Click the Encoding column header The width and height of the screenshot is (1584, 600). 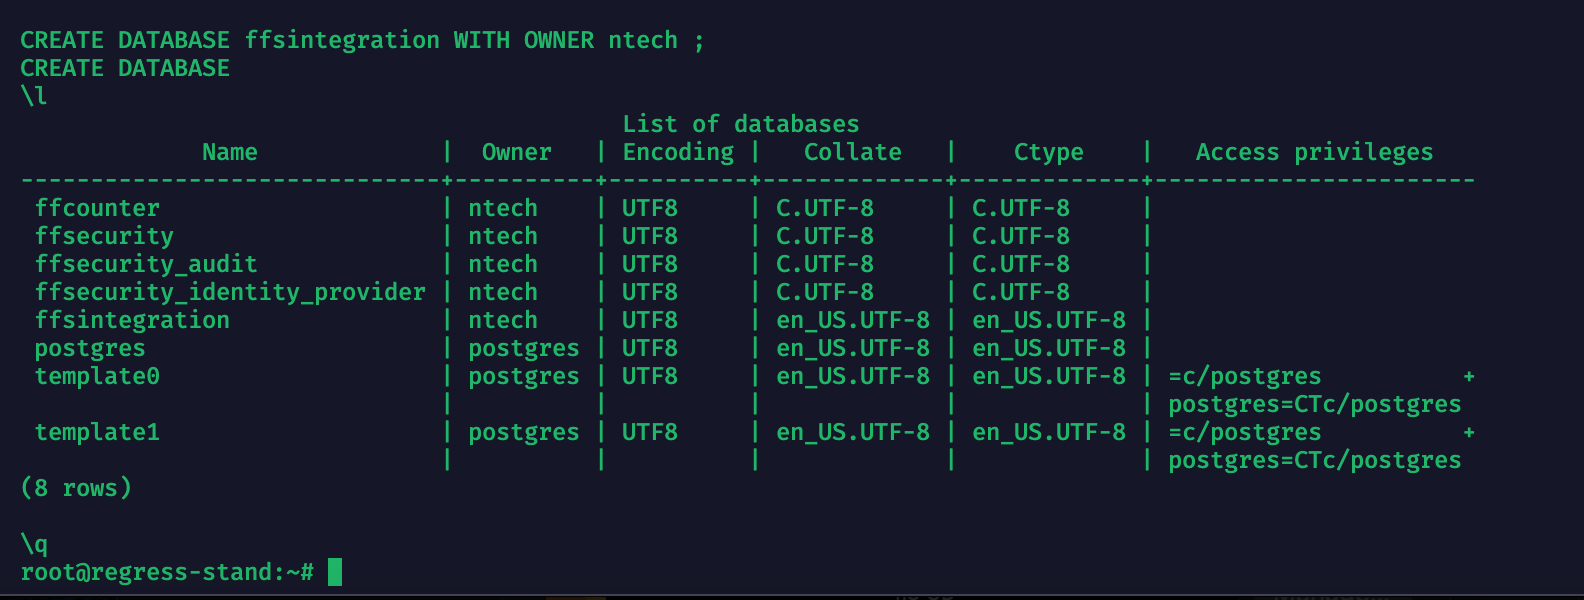pyautogui.click(x=678, y=152)
